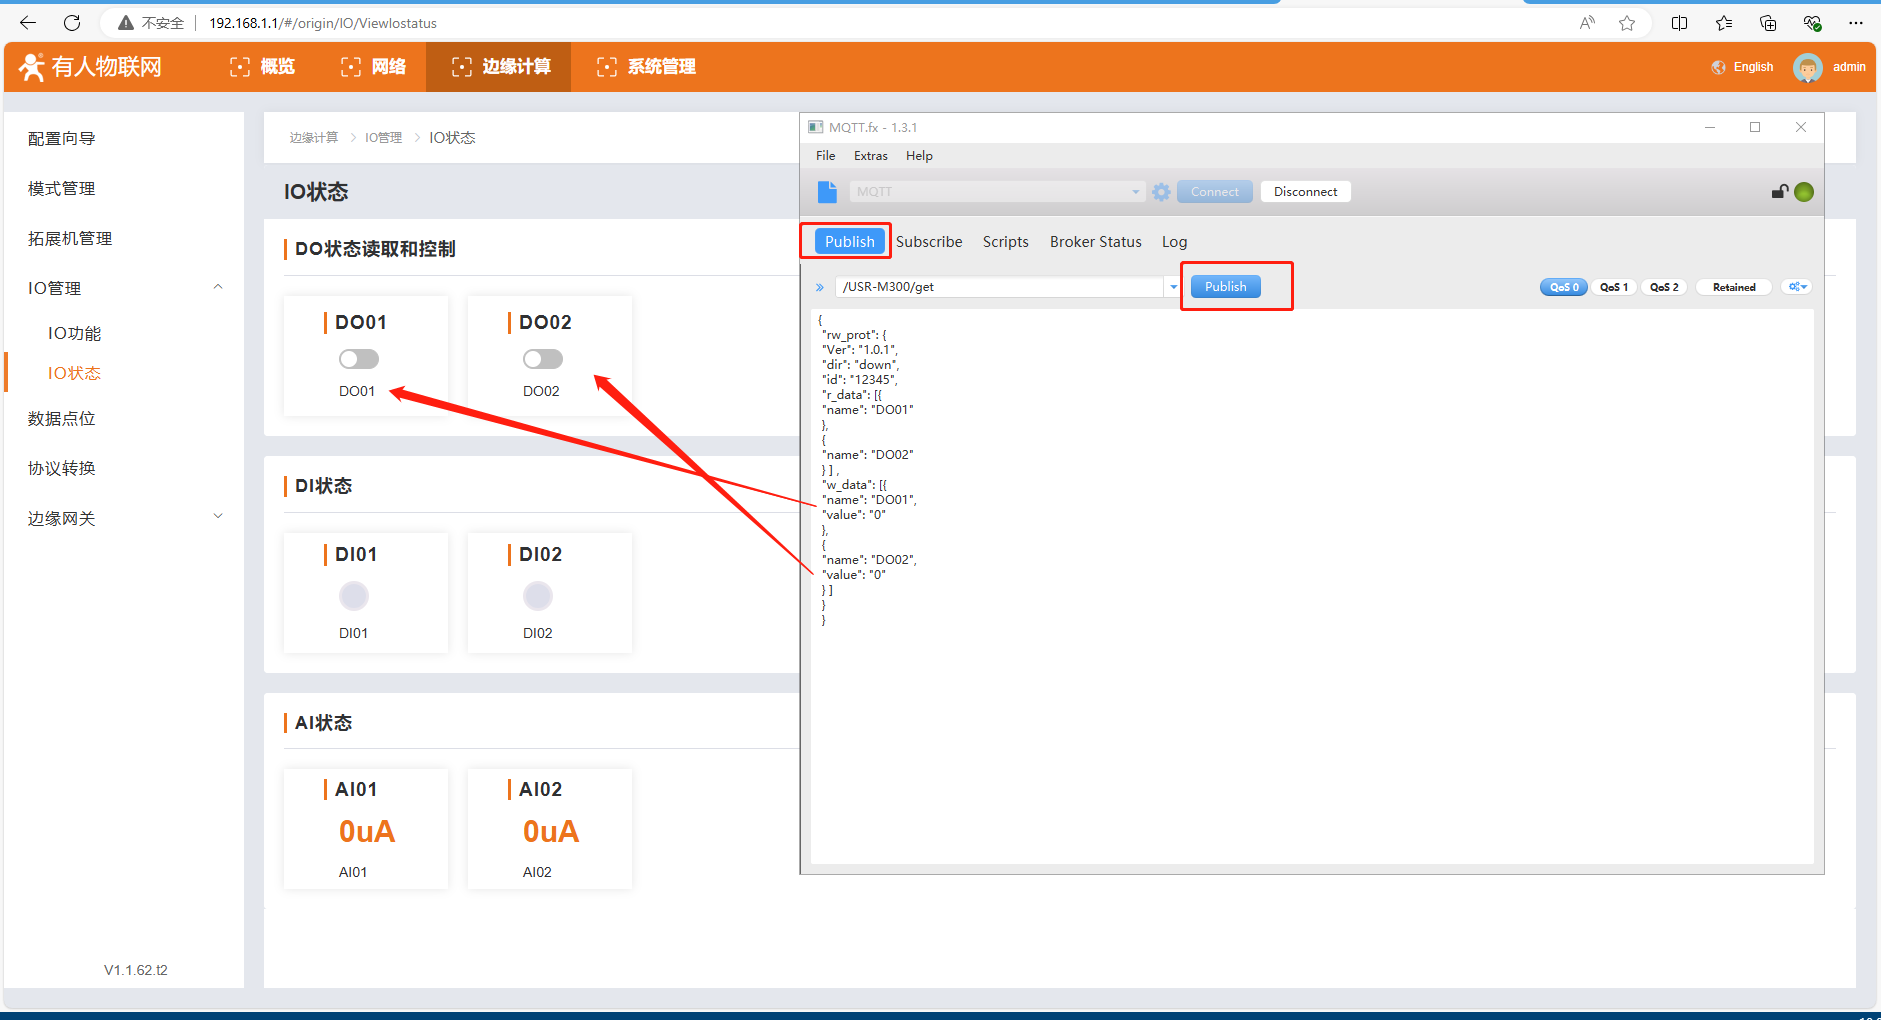Image resolution: width=1881 pixels, height=1020 pixels.
Task: Switch language to English
Action: [1753, 67]
